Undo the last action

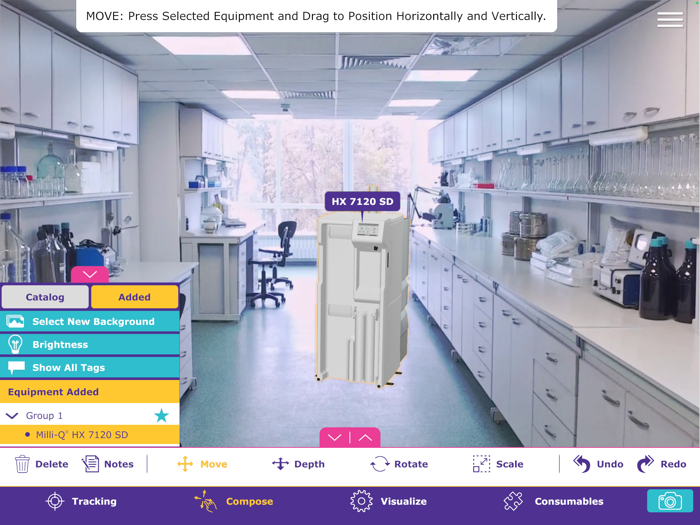tap(598, 464)
